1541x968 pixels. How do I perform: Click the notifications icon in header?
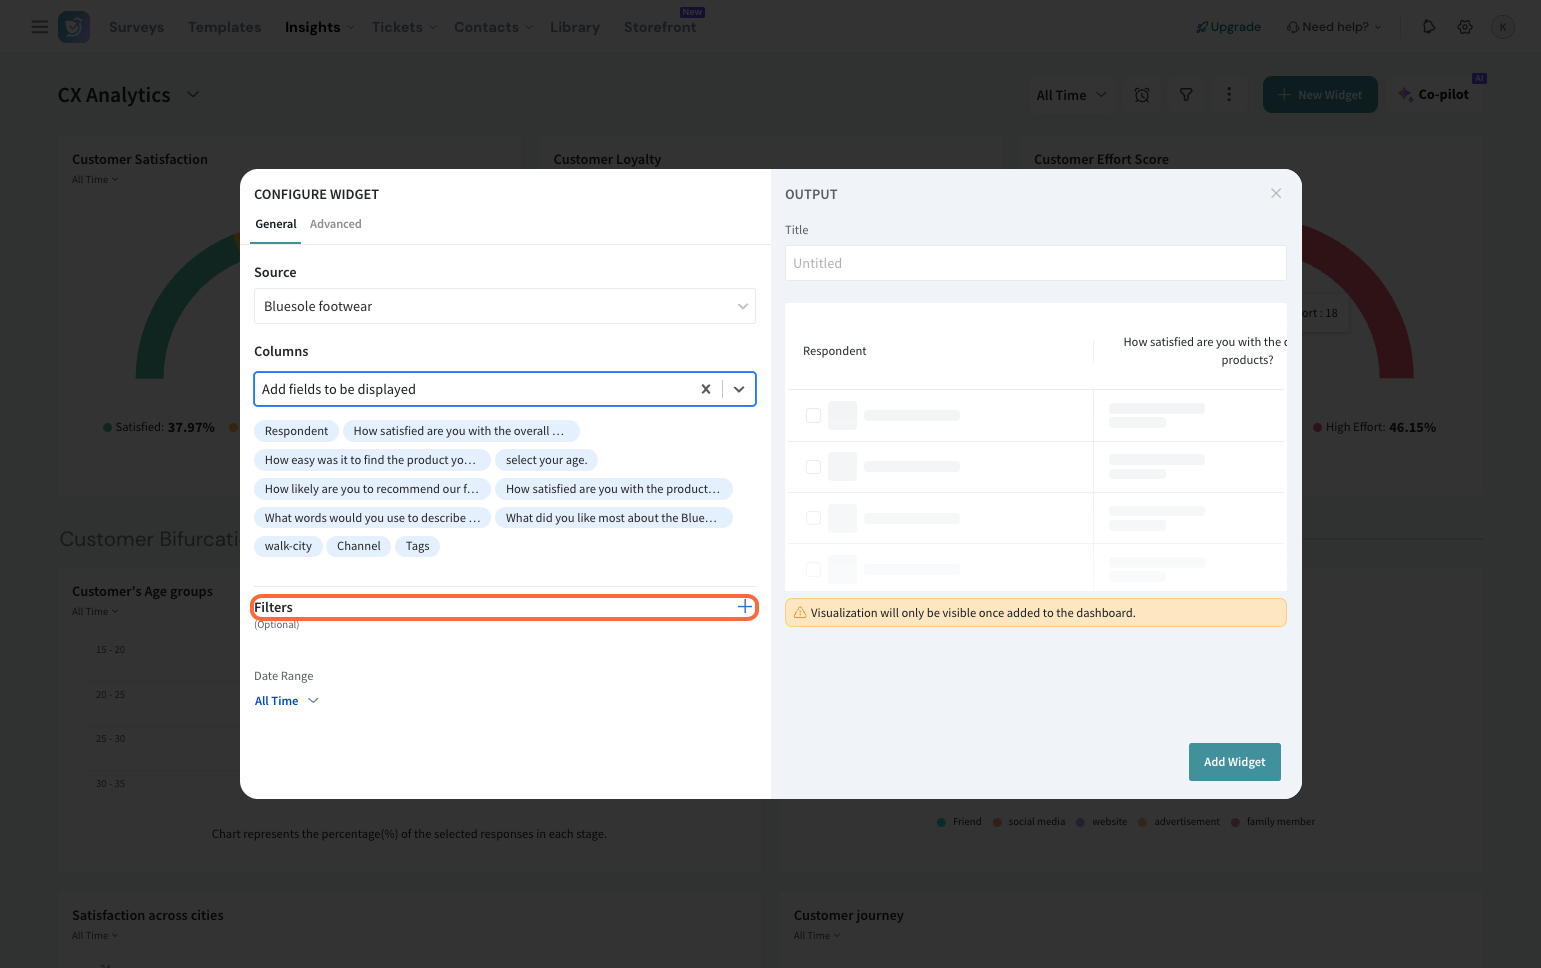pyautogui.click(x=1428, y=27)
